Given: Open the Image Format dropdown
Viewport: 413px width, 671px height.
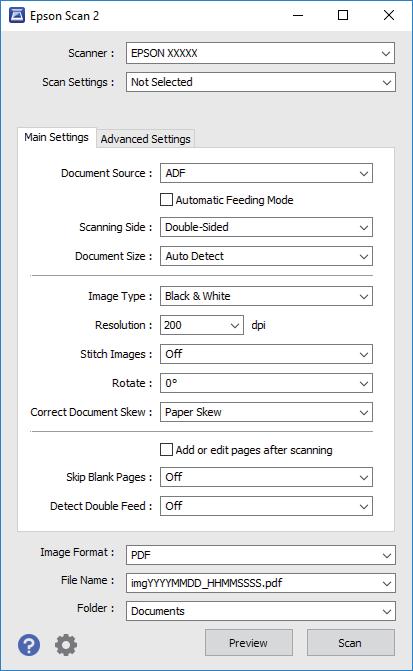Looking at the screenshot, I should coord(261,555).
